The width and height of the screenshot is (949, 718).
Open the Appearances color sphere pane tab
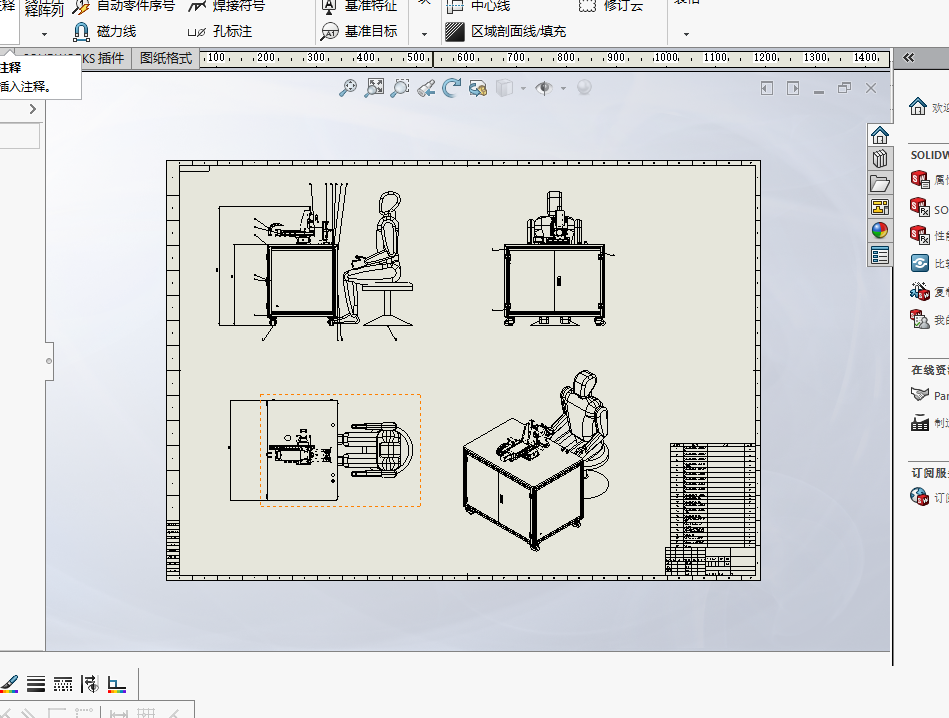click(880, 231)
